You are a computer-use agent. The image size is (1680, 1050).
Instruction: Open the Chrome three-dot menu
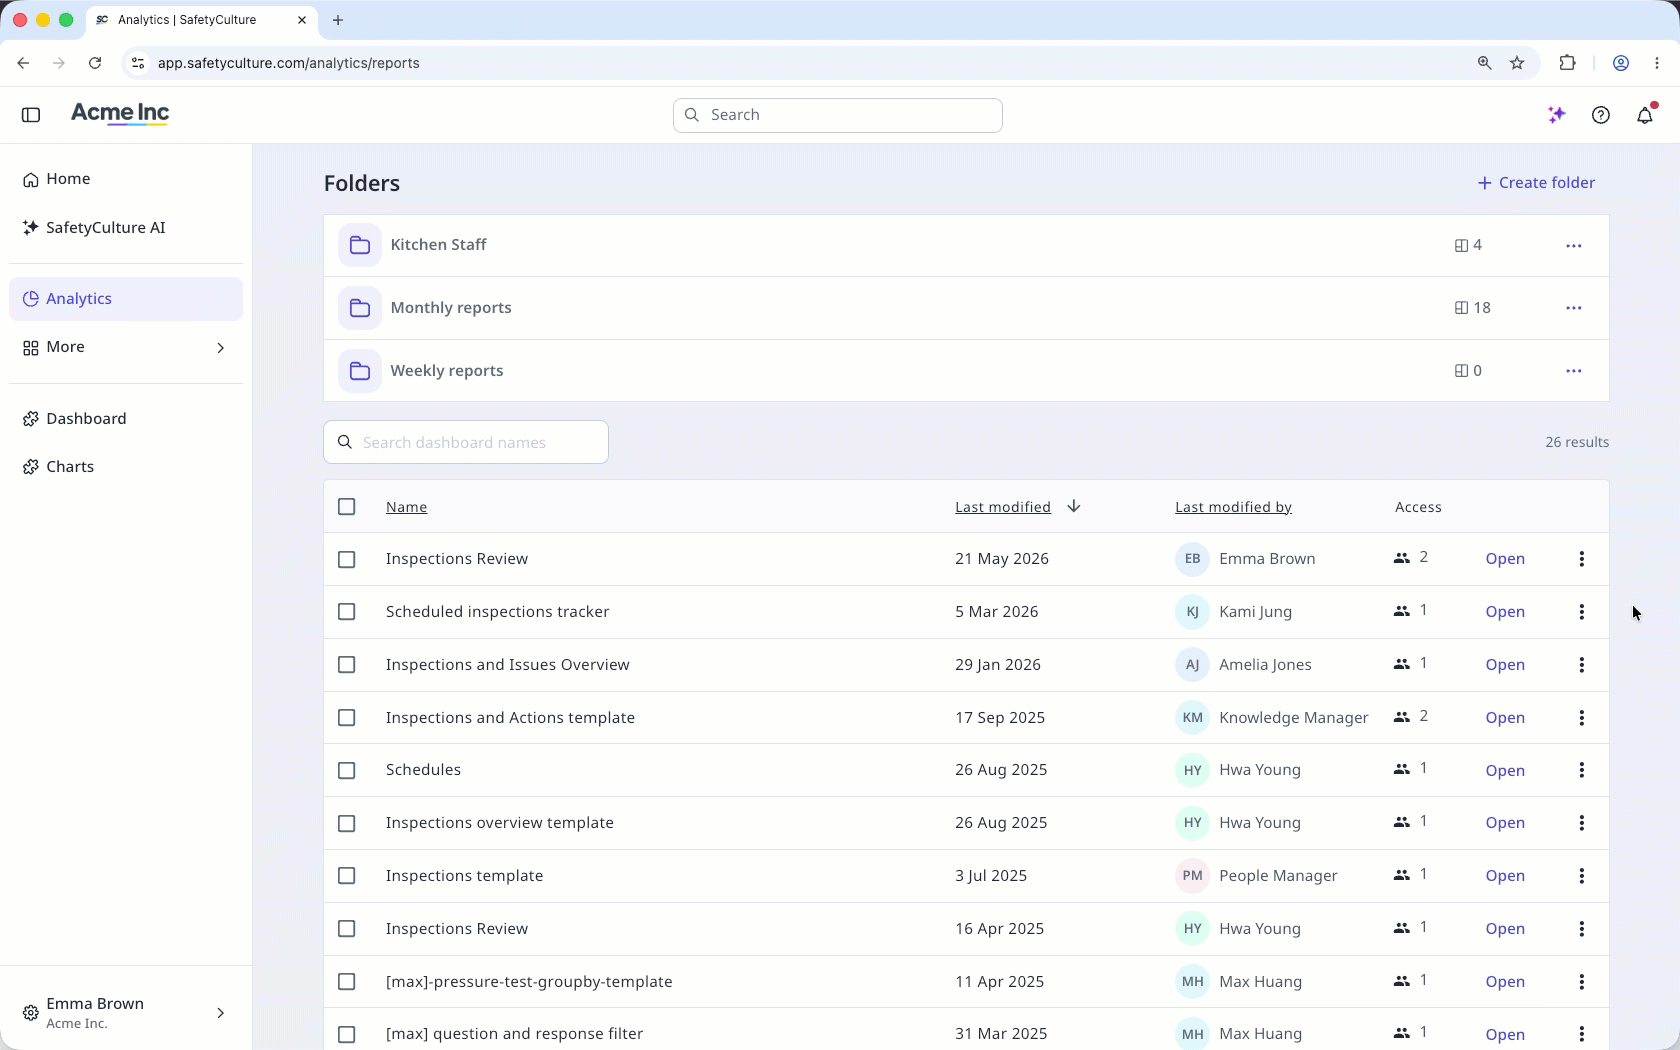pos(1657,63)
